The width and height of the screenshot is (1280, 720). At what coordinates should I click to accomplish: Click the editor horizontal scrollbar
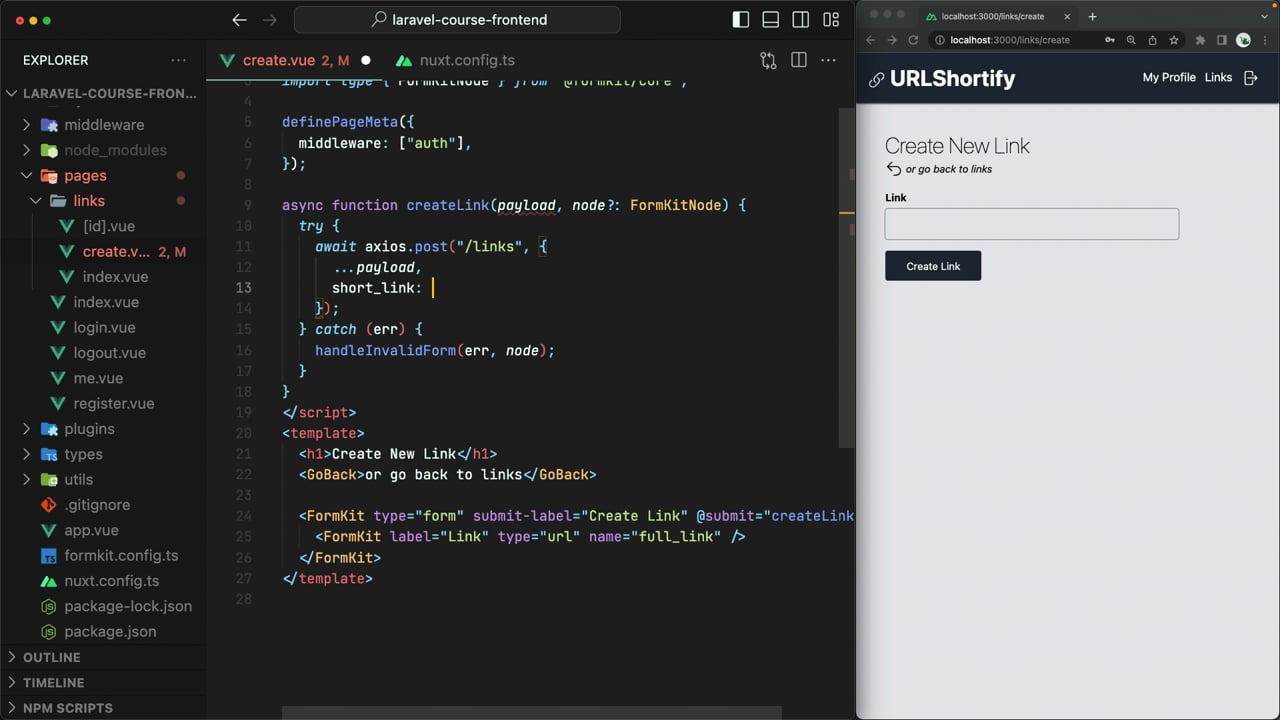[x=531, y=714]
